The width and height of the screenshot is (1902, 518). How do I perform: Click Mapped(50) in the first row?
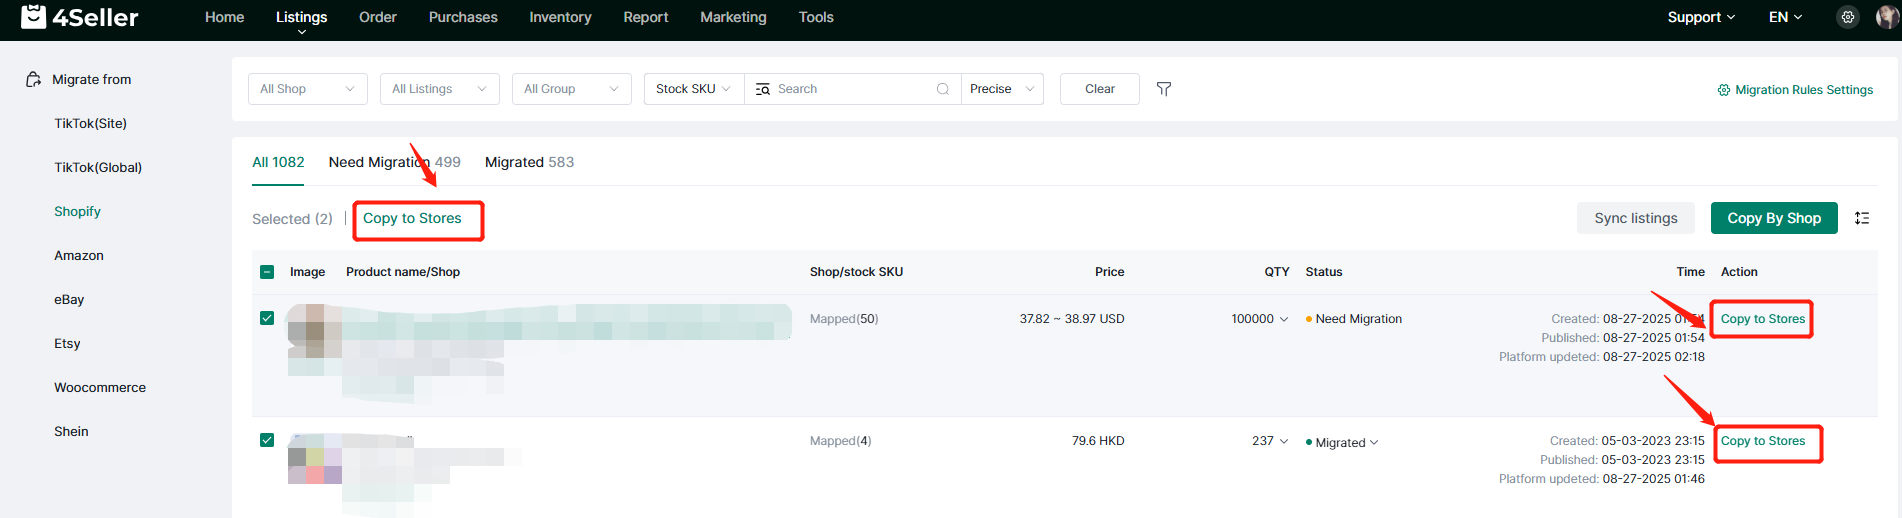844,319
